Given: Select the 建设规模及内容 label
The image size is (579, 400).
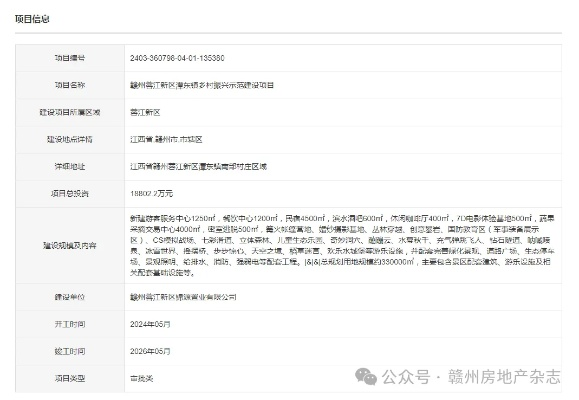Looking at the screenshot, I should point(70,246).
